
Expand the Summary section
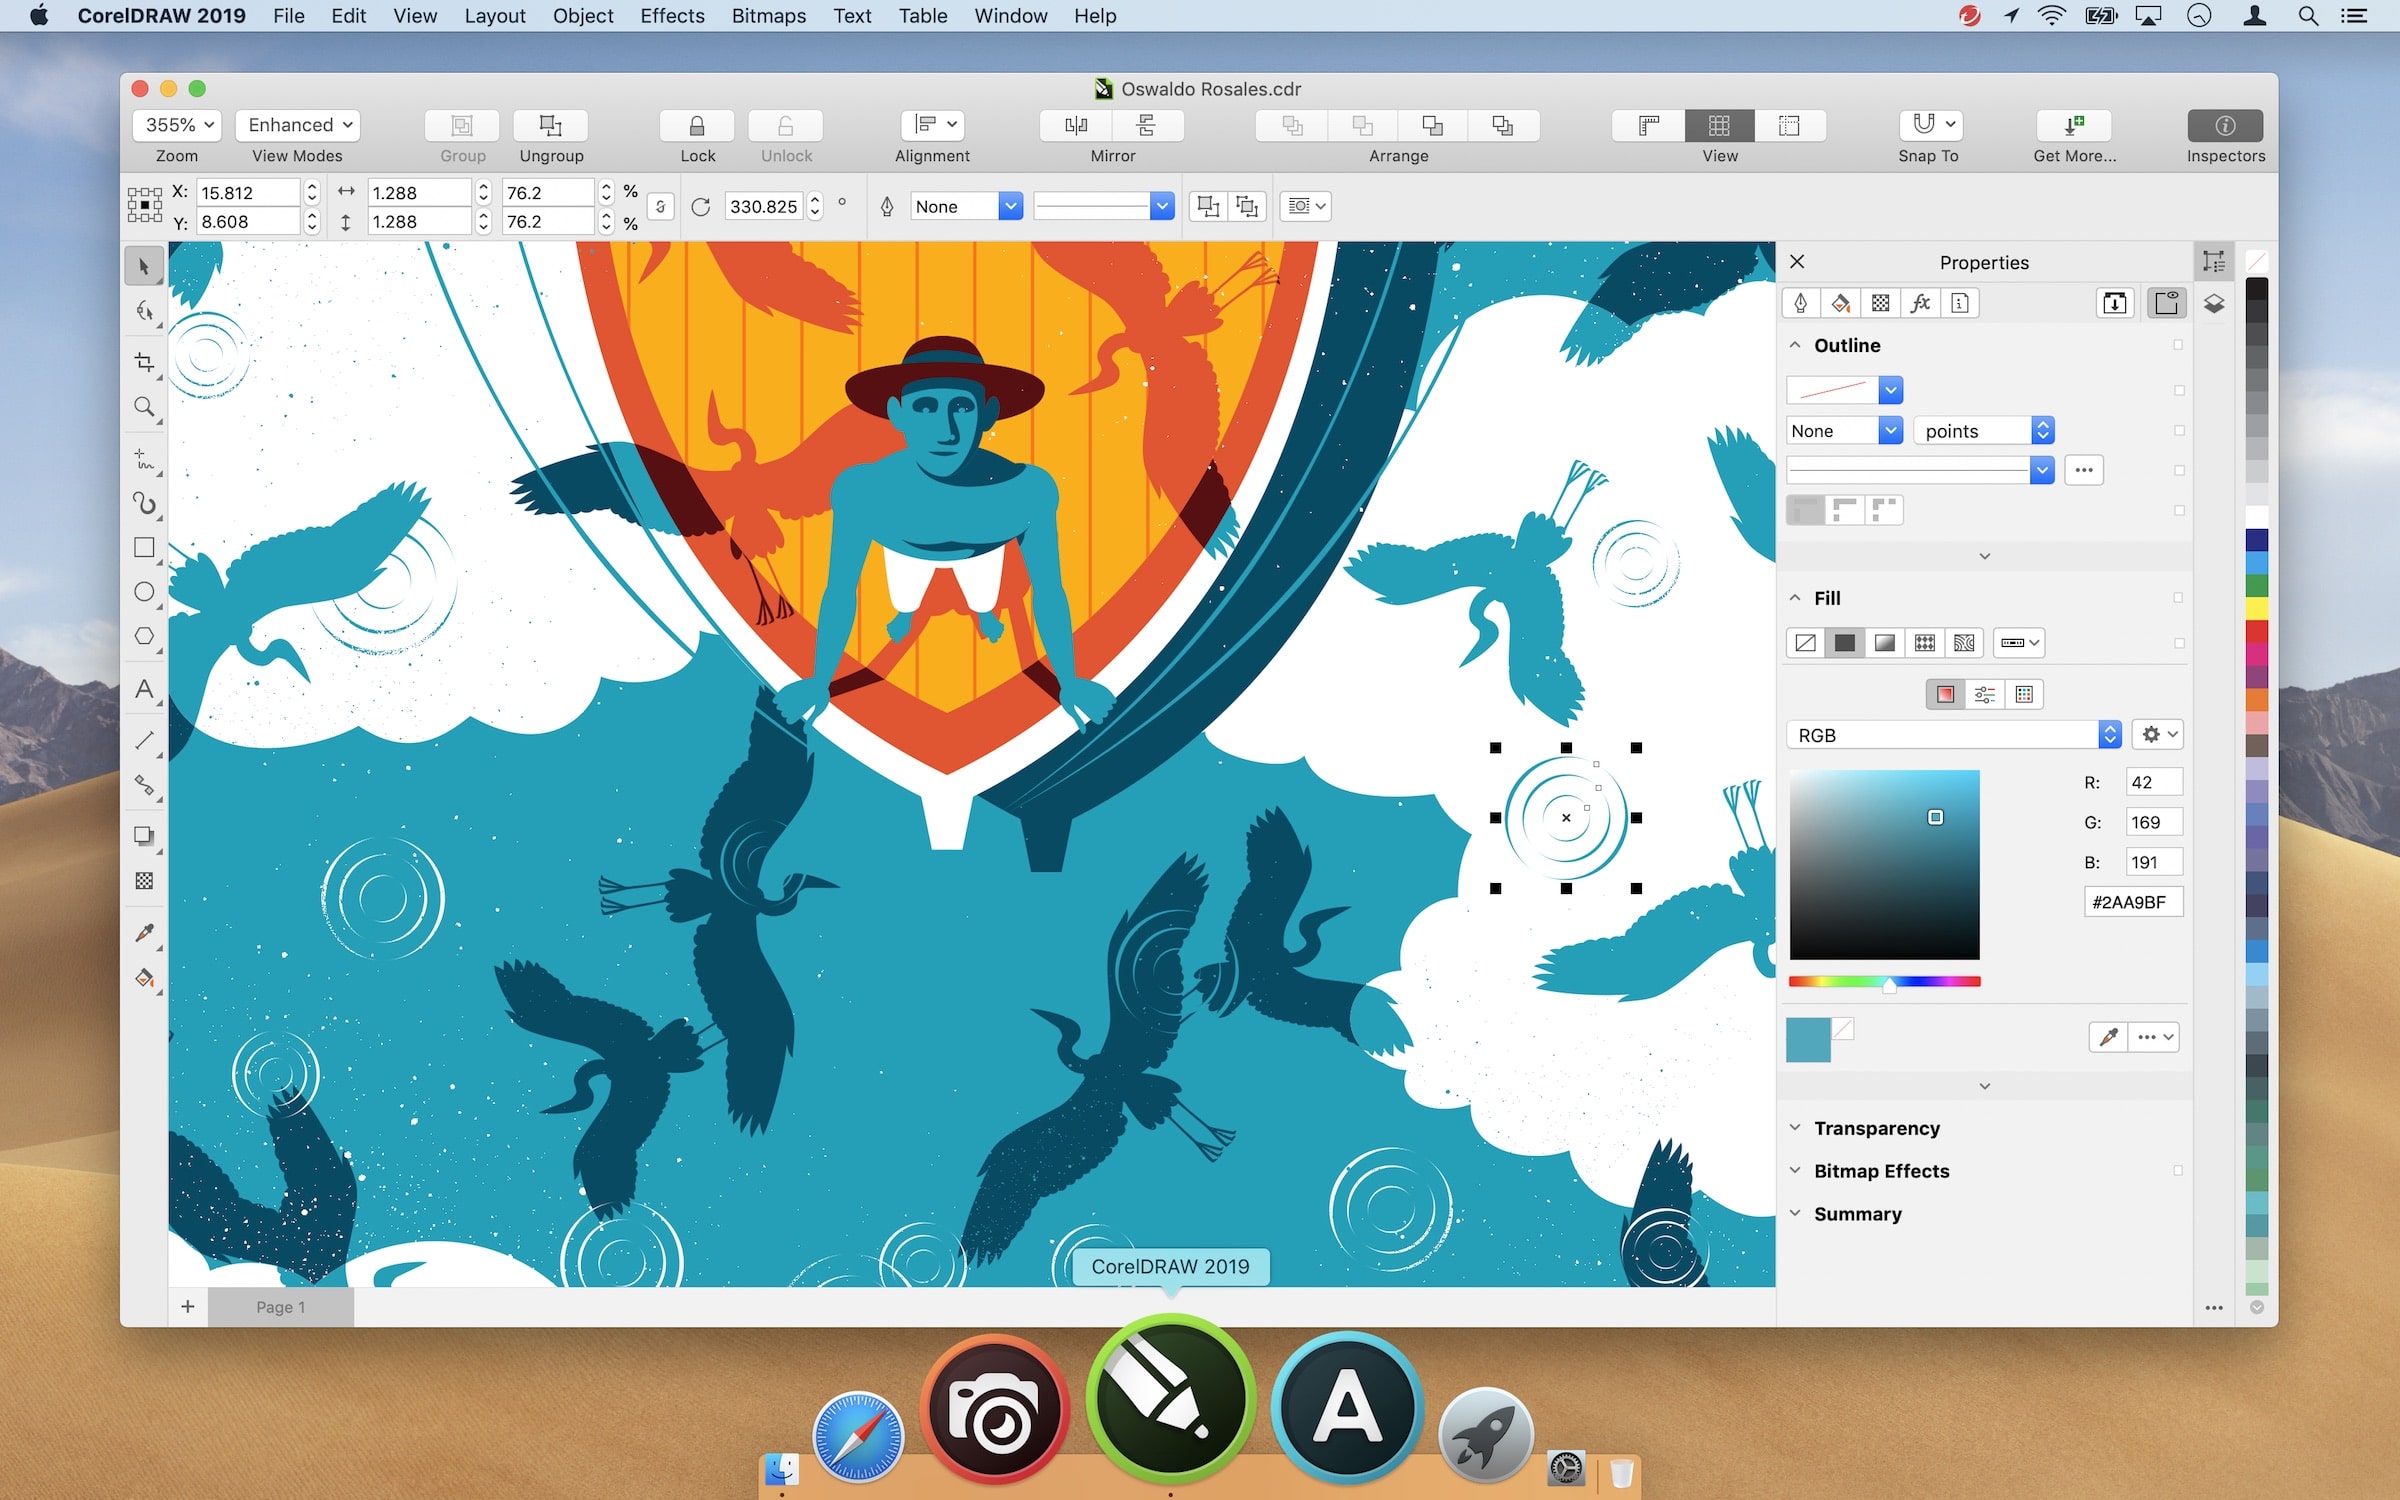1797,1213
